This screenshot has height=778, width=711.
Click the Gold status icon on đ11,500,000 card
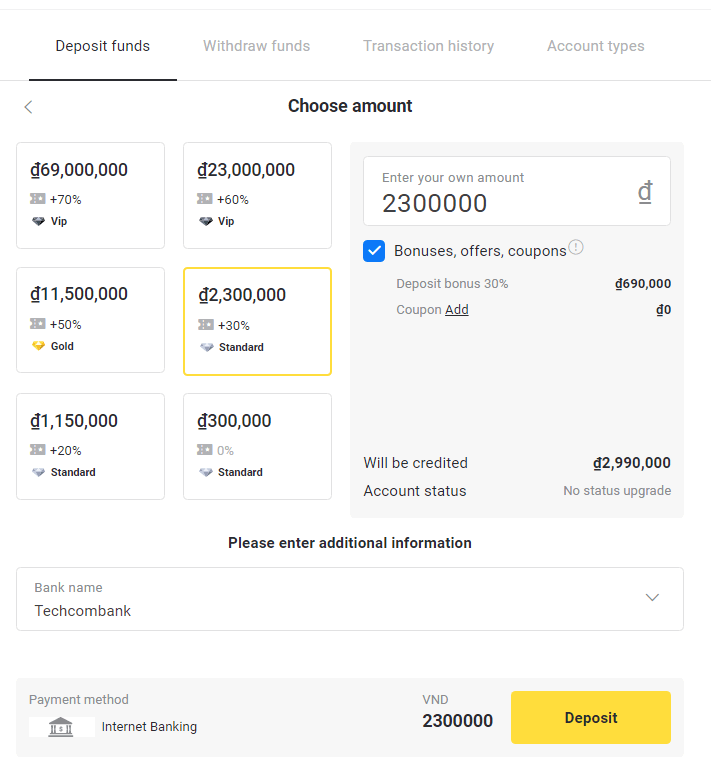pos(39,346)
